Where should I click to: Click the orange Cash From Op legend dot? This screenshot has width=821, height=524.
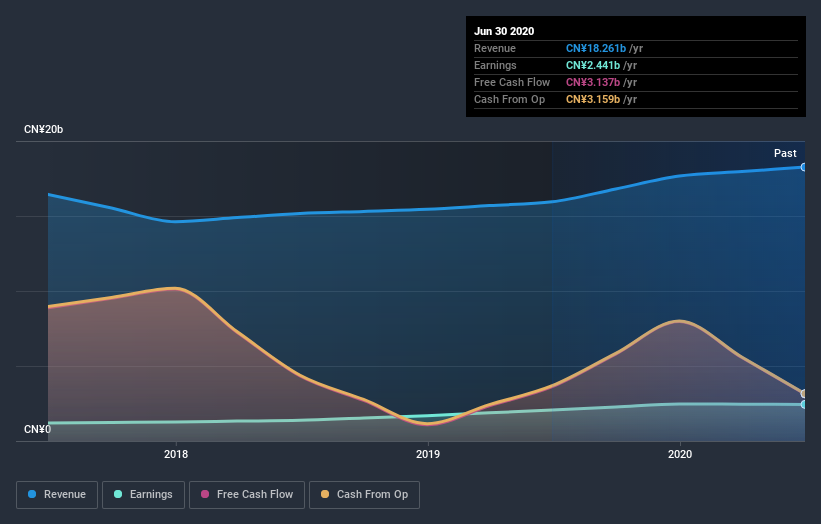[325, 494]
